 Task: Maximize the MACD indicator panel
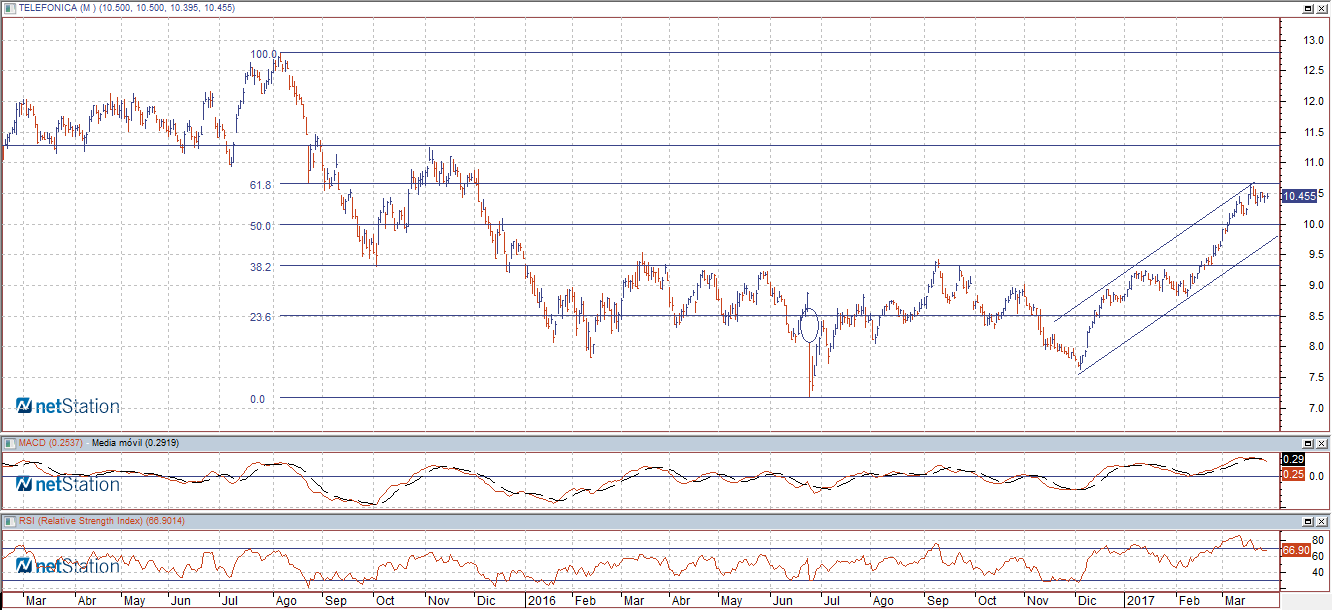1307,442
